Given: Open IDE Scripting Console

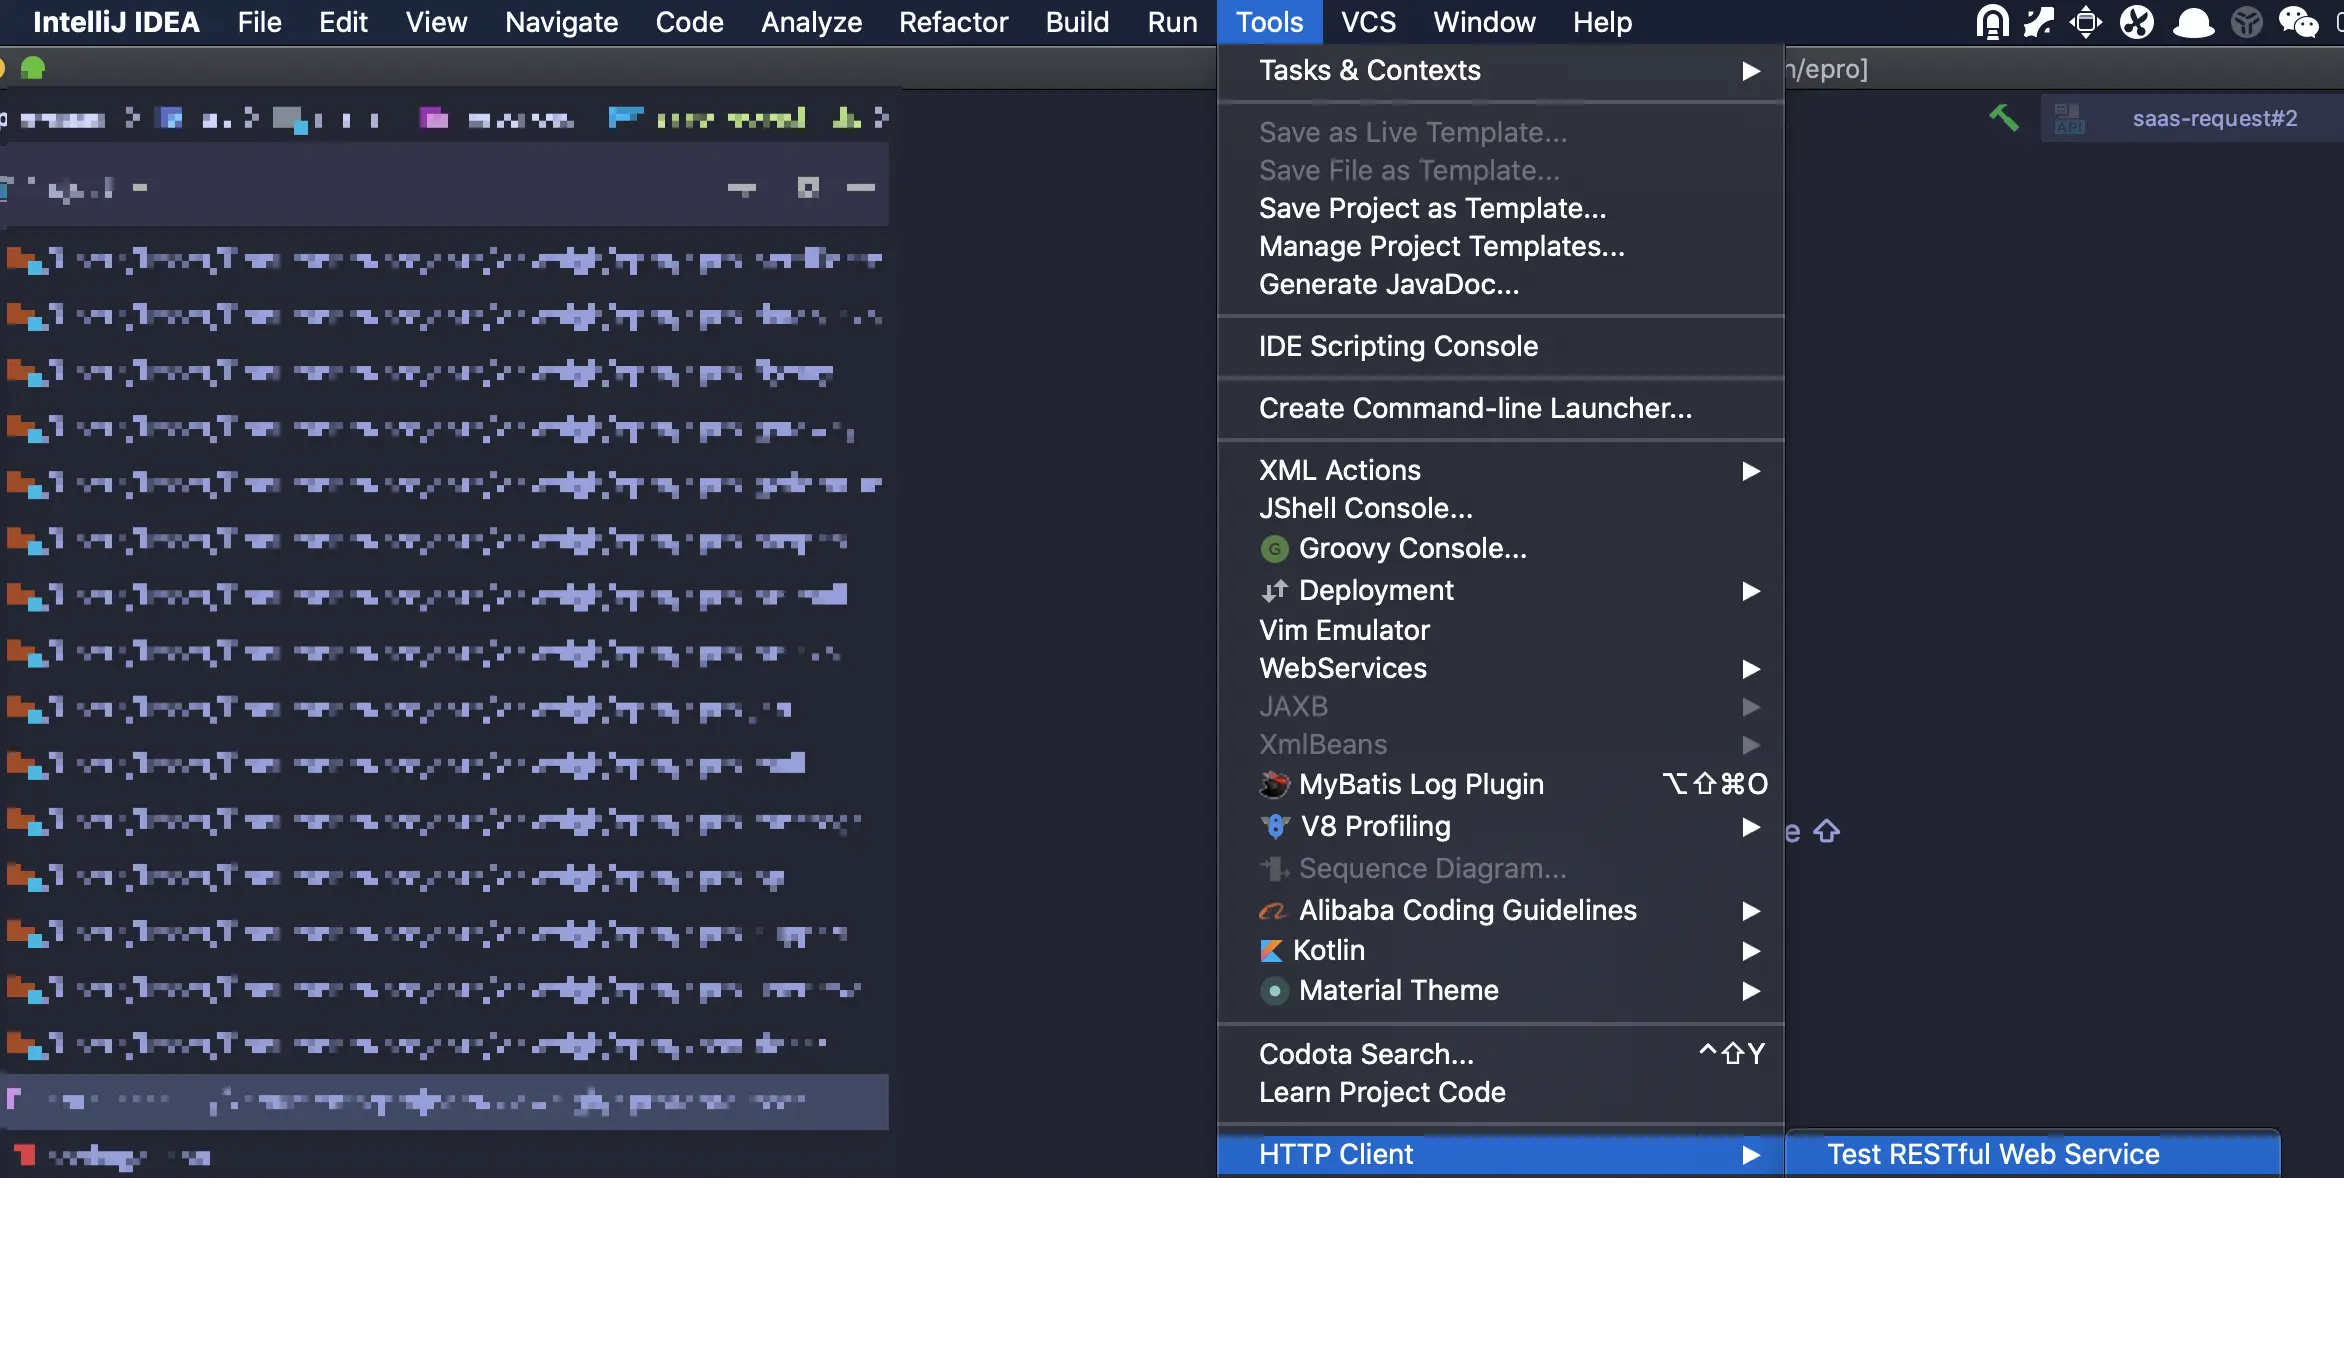Looking at the screenshot, I should [x=1398, y=347].
